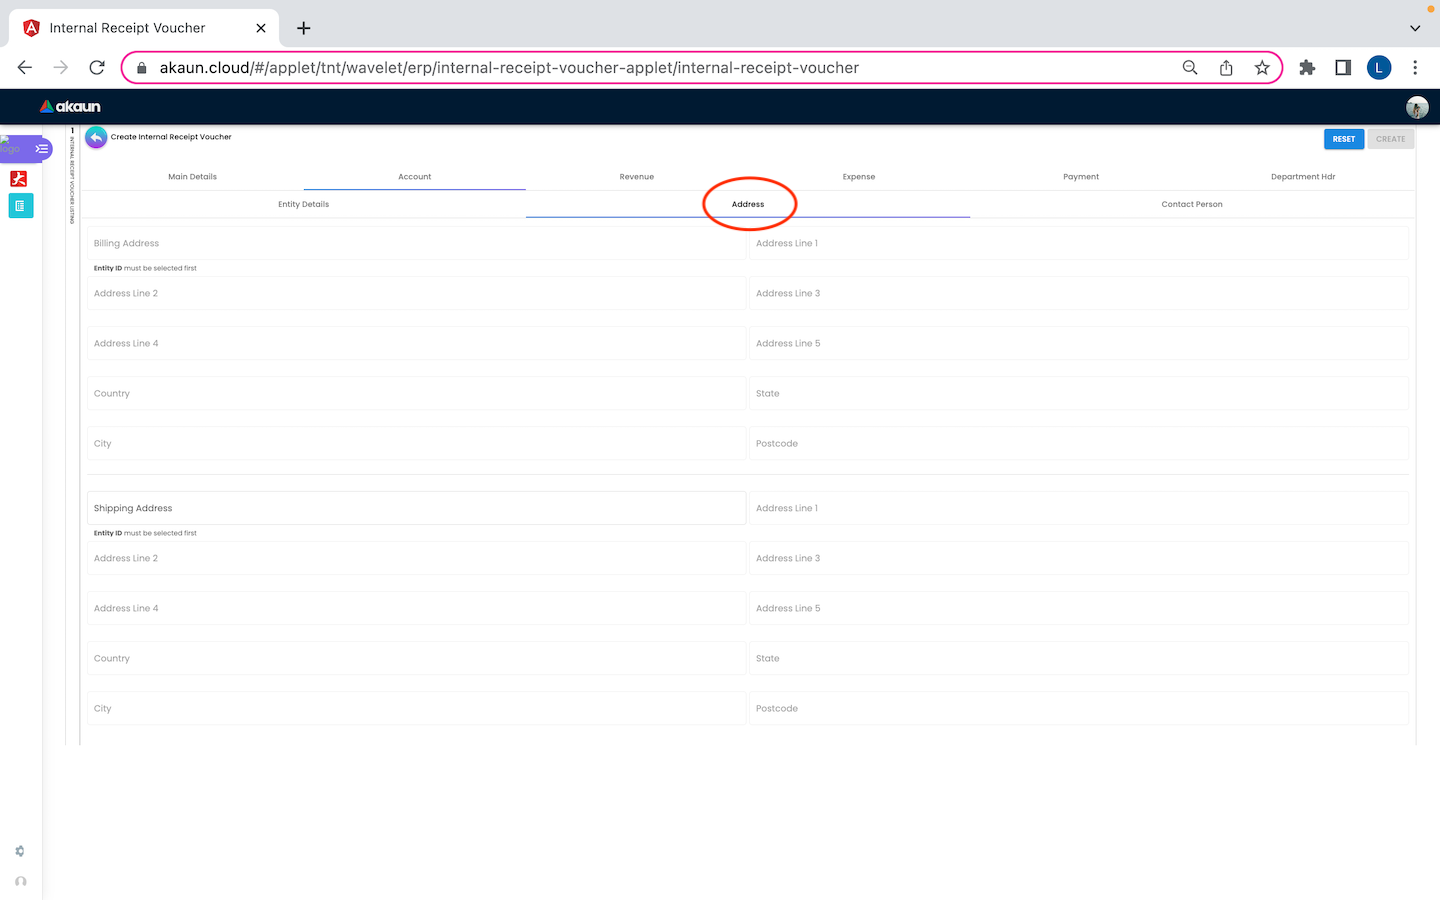Viewport: 1440px width, 900px height.
Task: Click the back arrow beside Create Internal Receipt Voucher
Action: 96,137
